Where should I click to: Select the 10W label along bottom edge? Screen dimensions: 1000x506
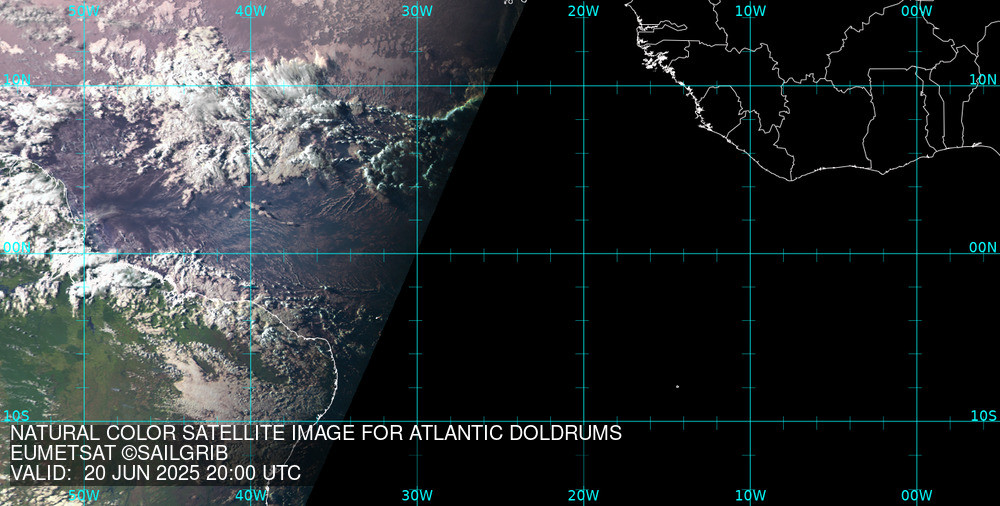tap(750, 495)
